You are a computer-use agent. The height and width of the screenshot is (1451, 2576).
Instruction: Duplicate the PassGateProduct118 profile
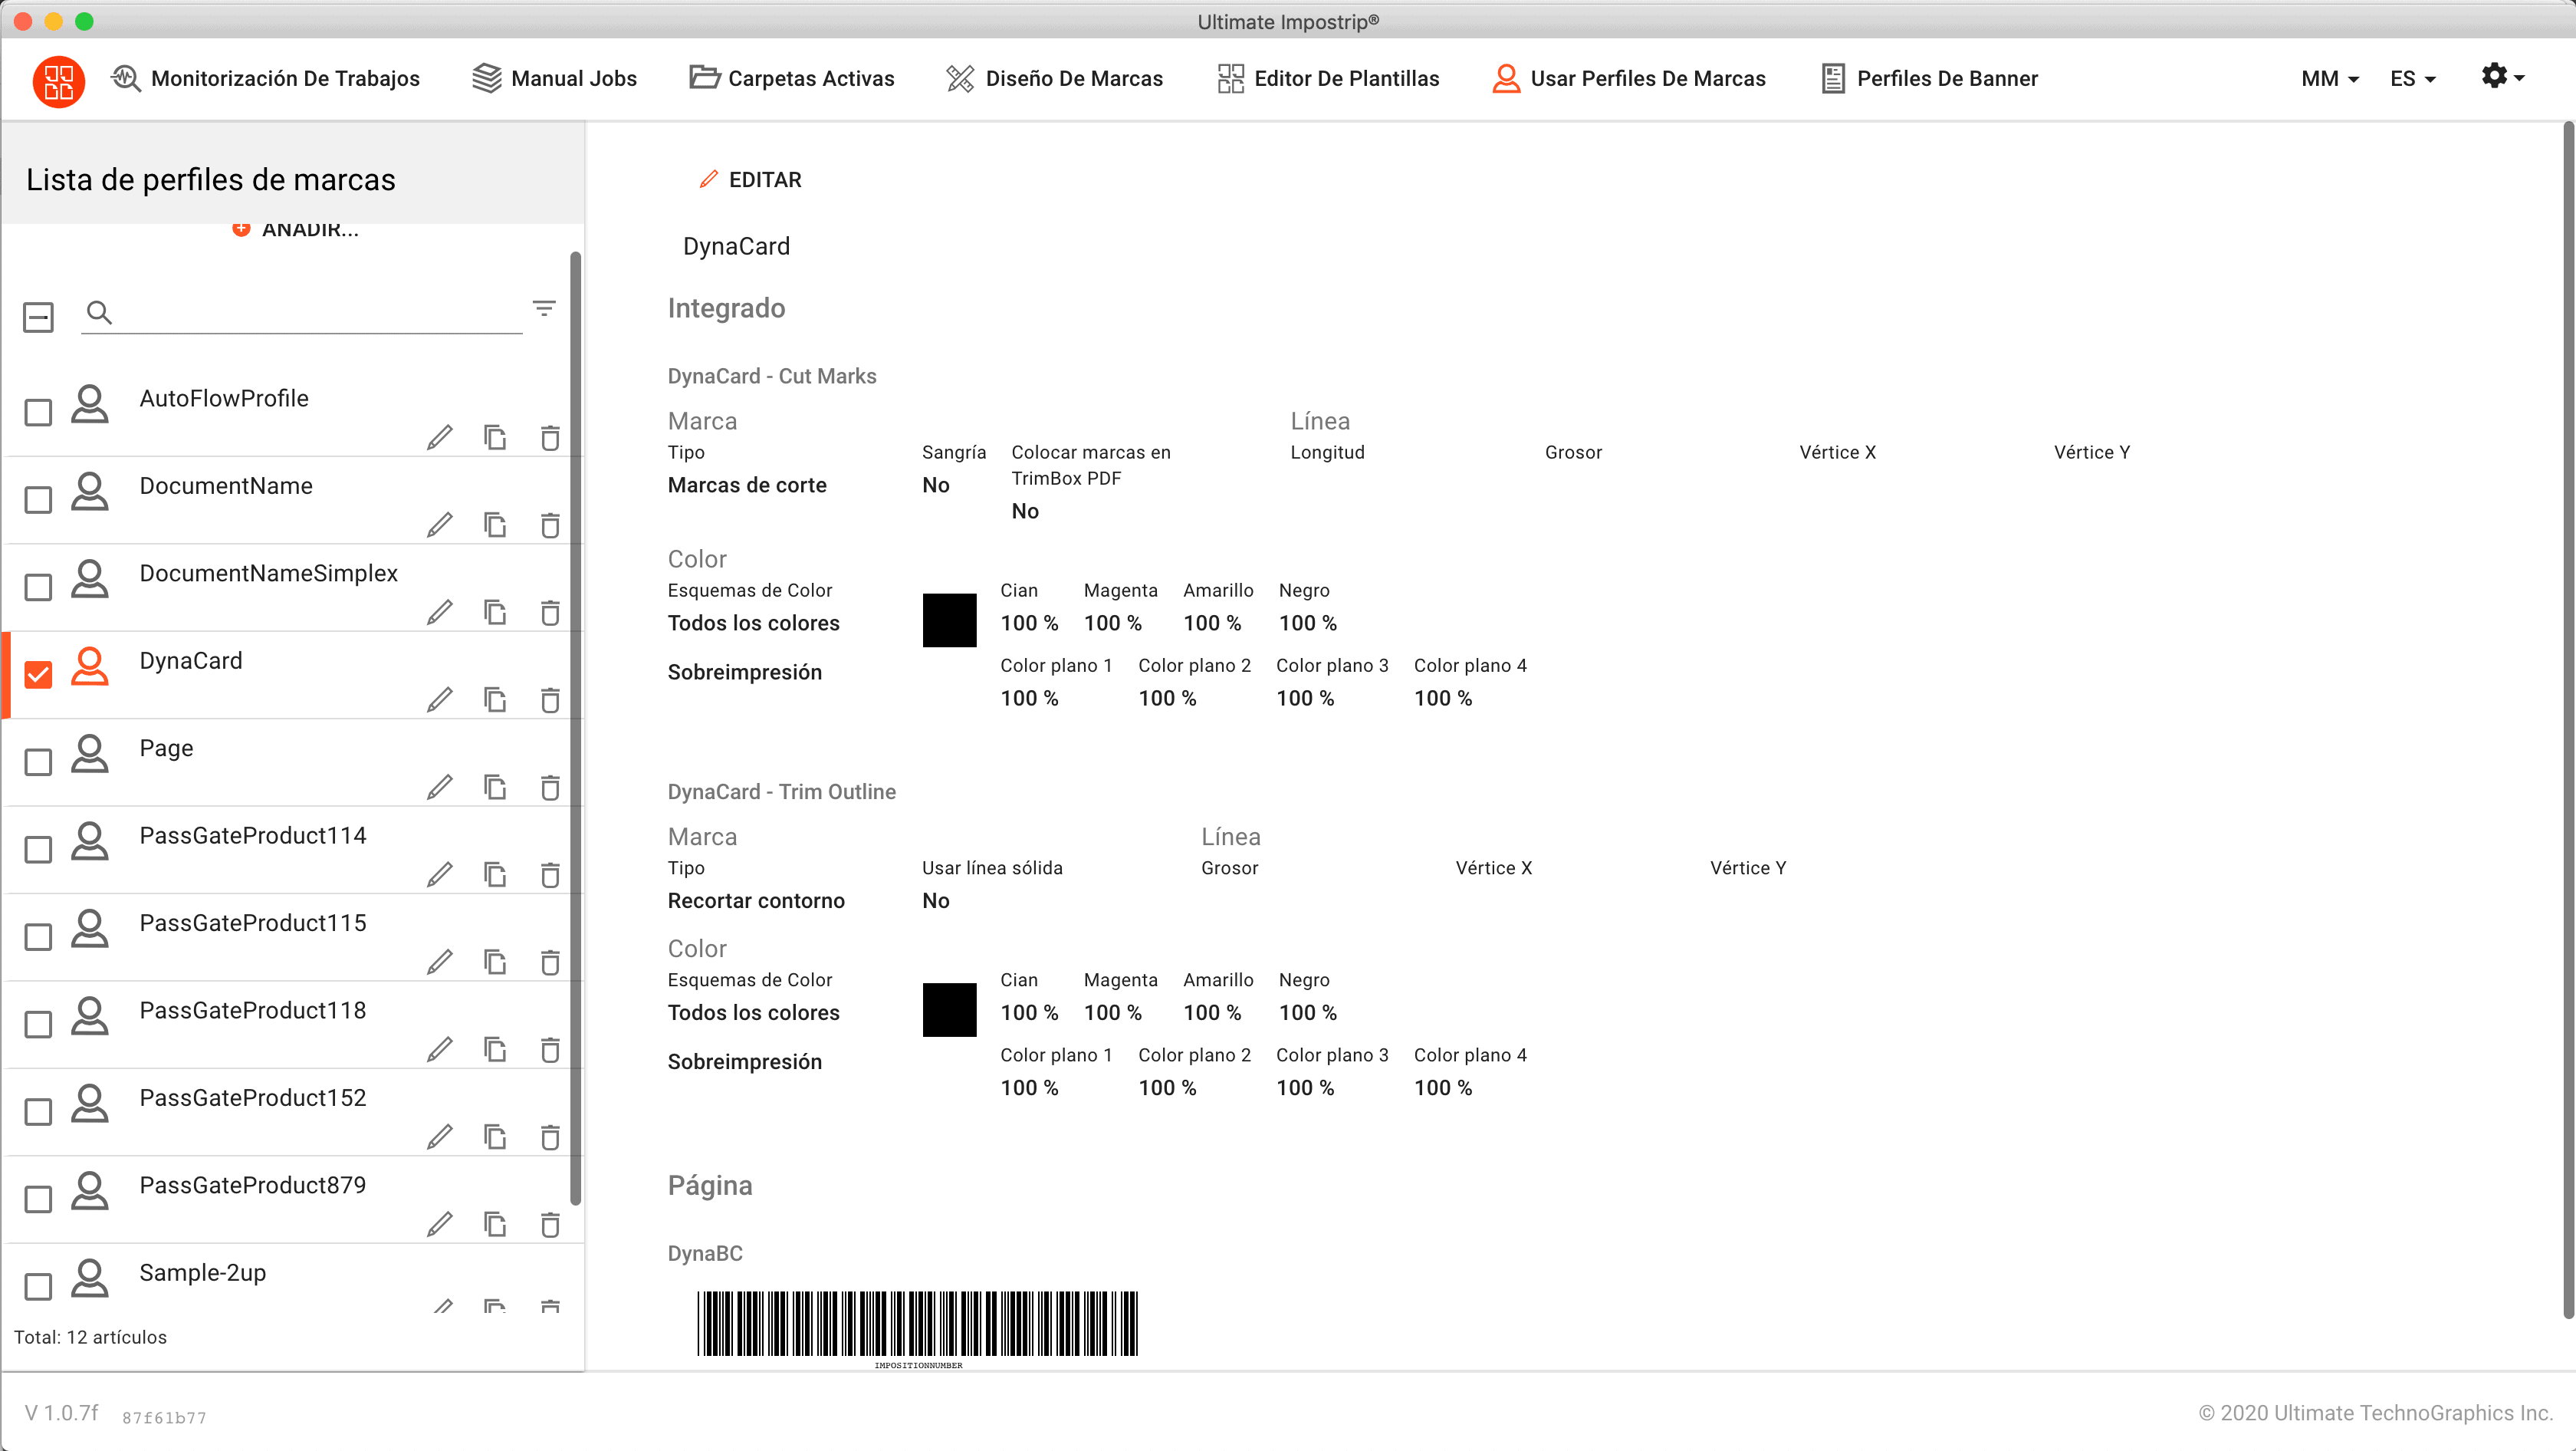pyautogui.click(x=495, y=1049)
